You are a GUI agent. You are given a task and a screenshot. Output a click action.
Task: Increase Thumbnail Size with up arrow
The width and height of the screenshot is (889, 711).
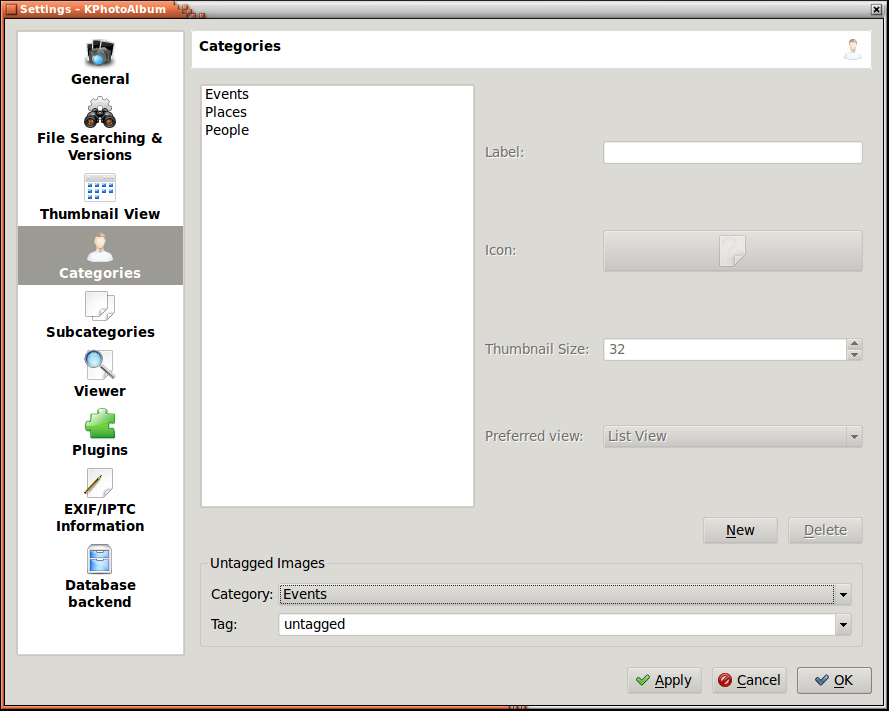point(854,344)
